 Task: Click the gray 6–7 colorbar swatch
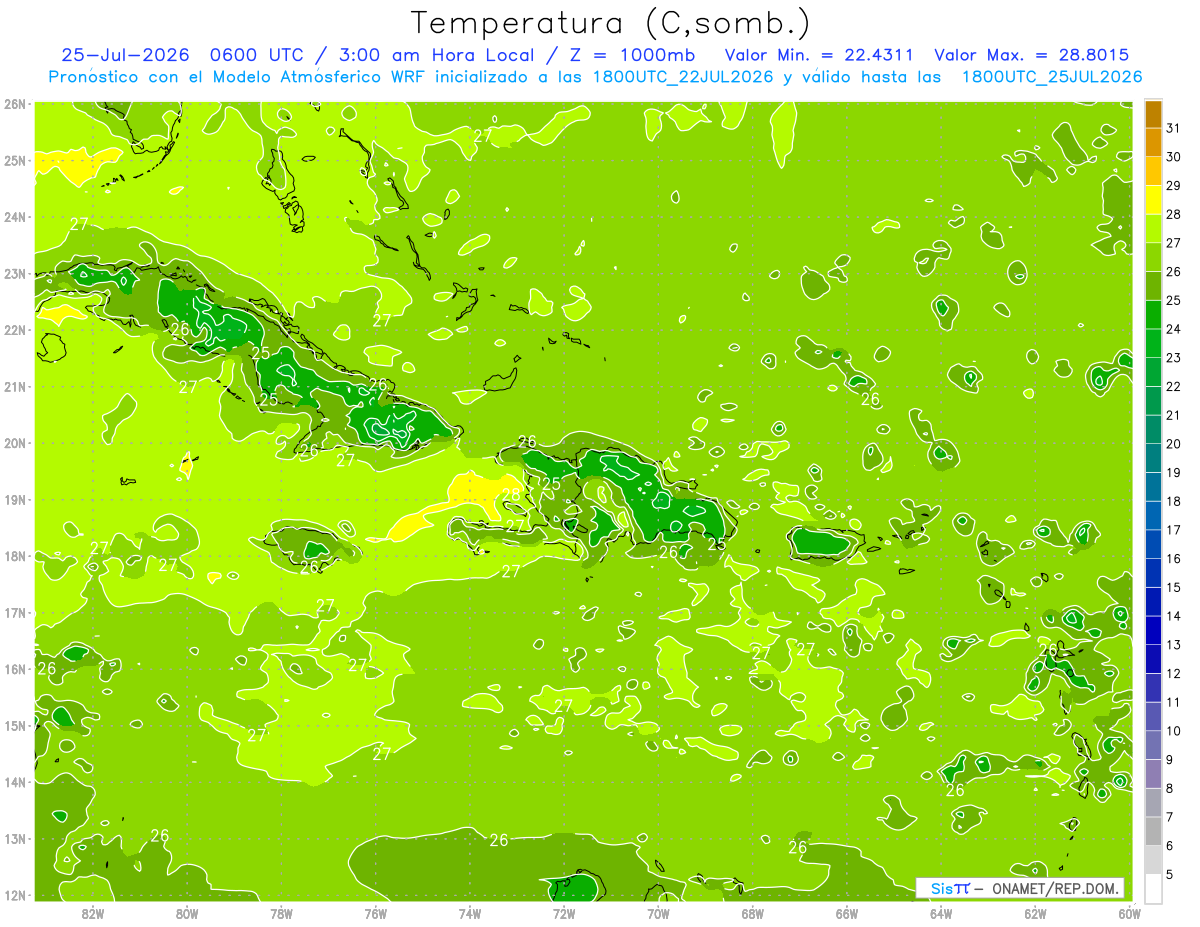pyautogui.click(x=1153, y=831)
